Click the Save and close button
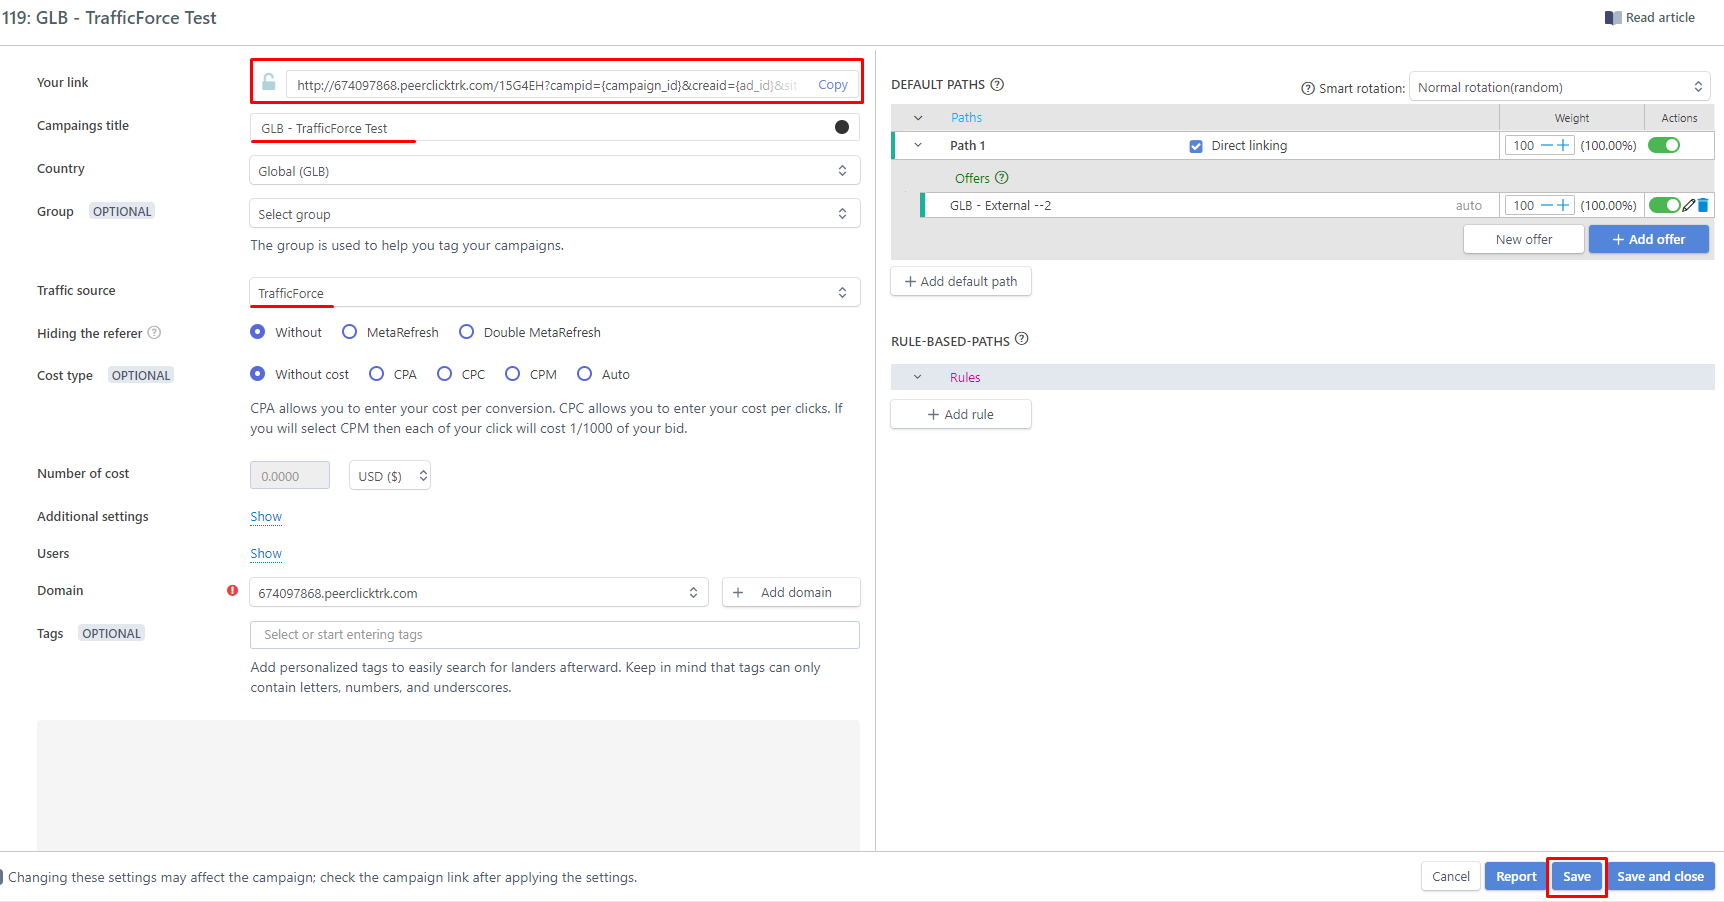The width and height of the screenshot is (1724, 902). point(1660,877)
